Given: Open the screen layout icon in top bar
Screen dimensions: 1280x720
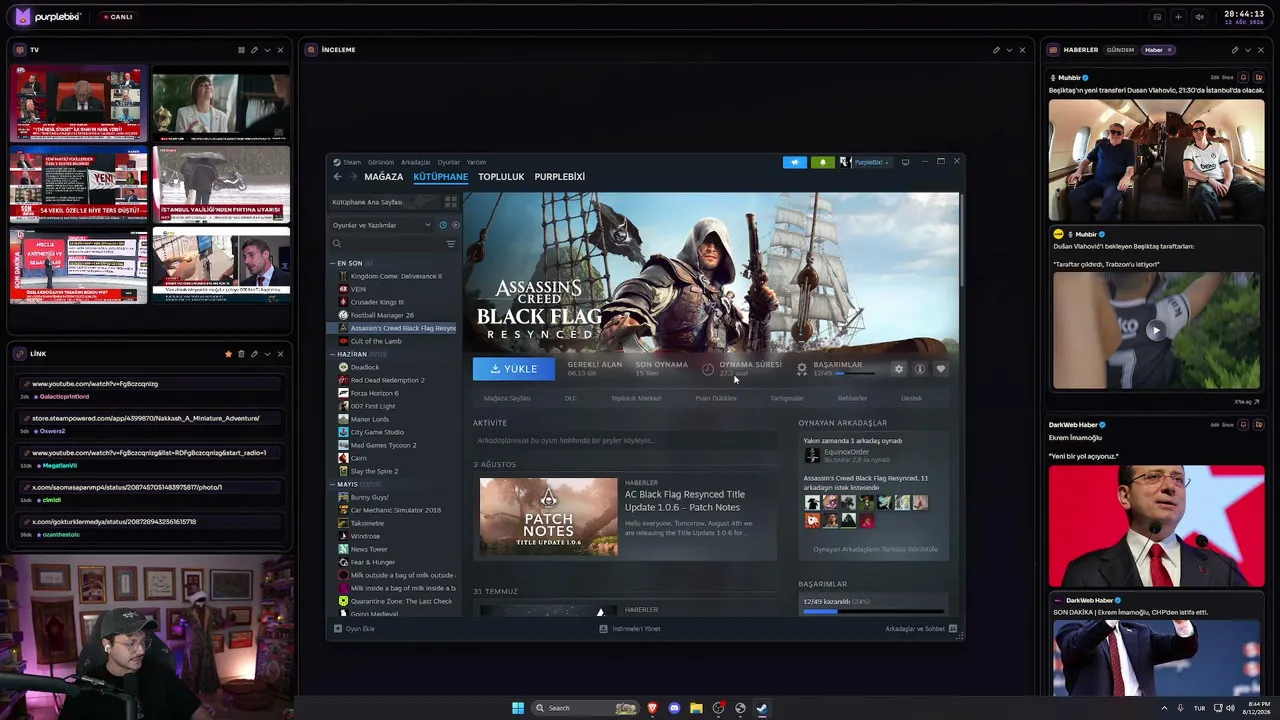Looking at the screenshot, I should [x=1157, y=17].
